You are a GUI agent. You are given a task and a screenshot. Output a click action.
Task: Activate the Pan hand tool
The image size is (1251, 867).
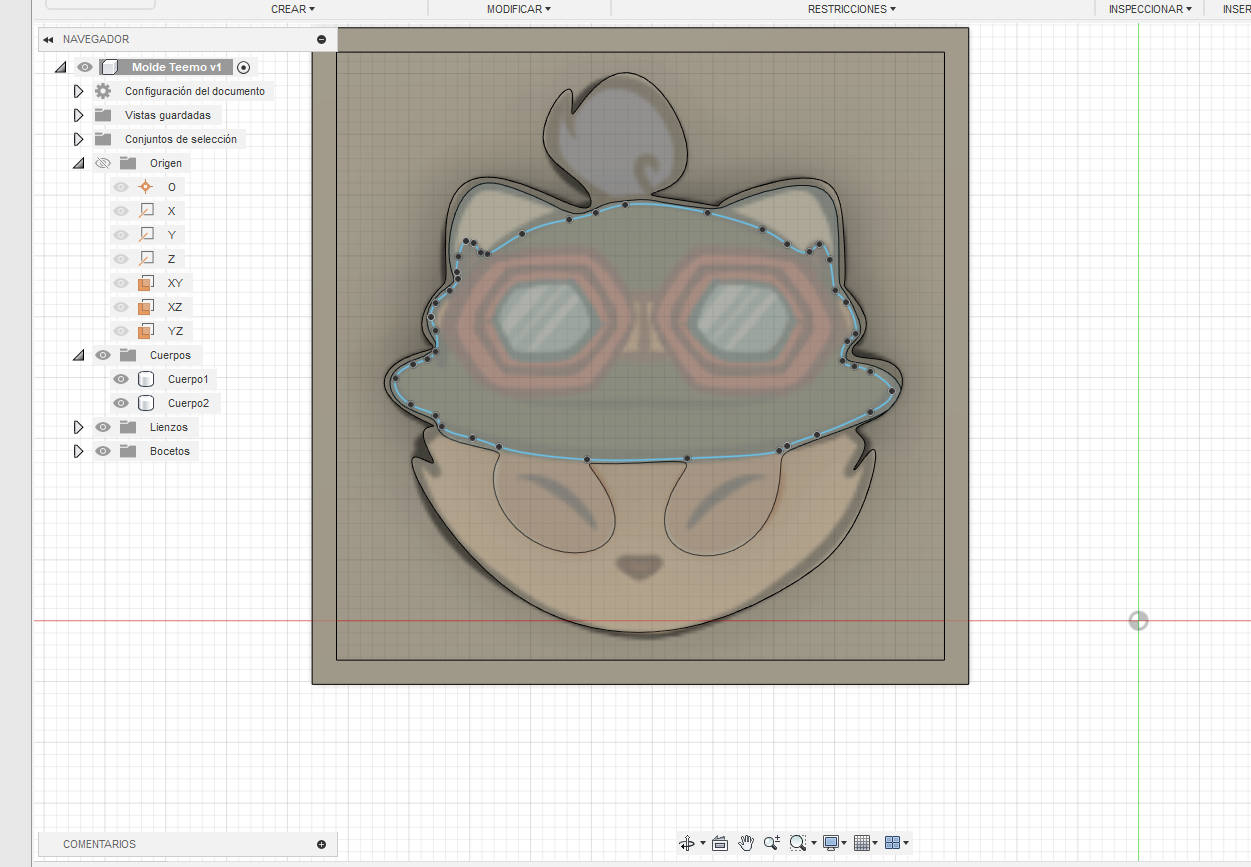[746, 843]
